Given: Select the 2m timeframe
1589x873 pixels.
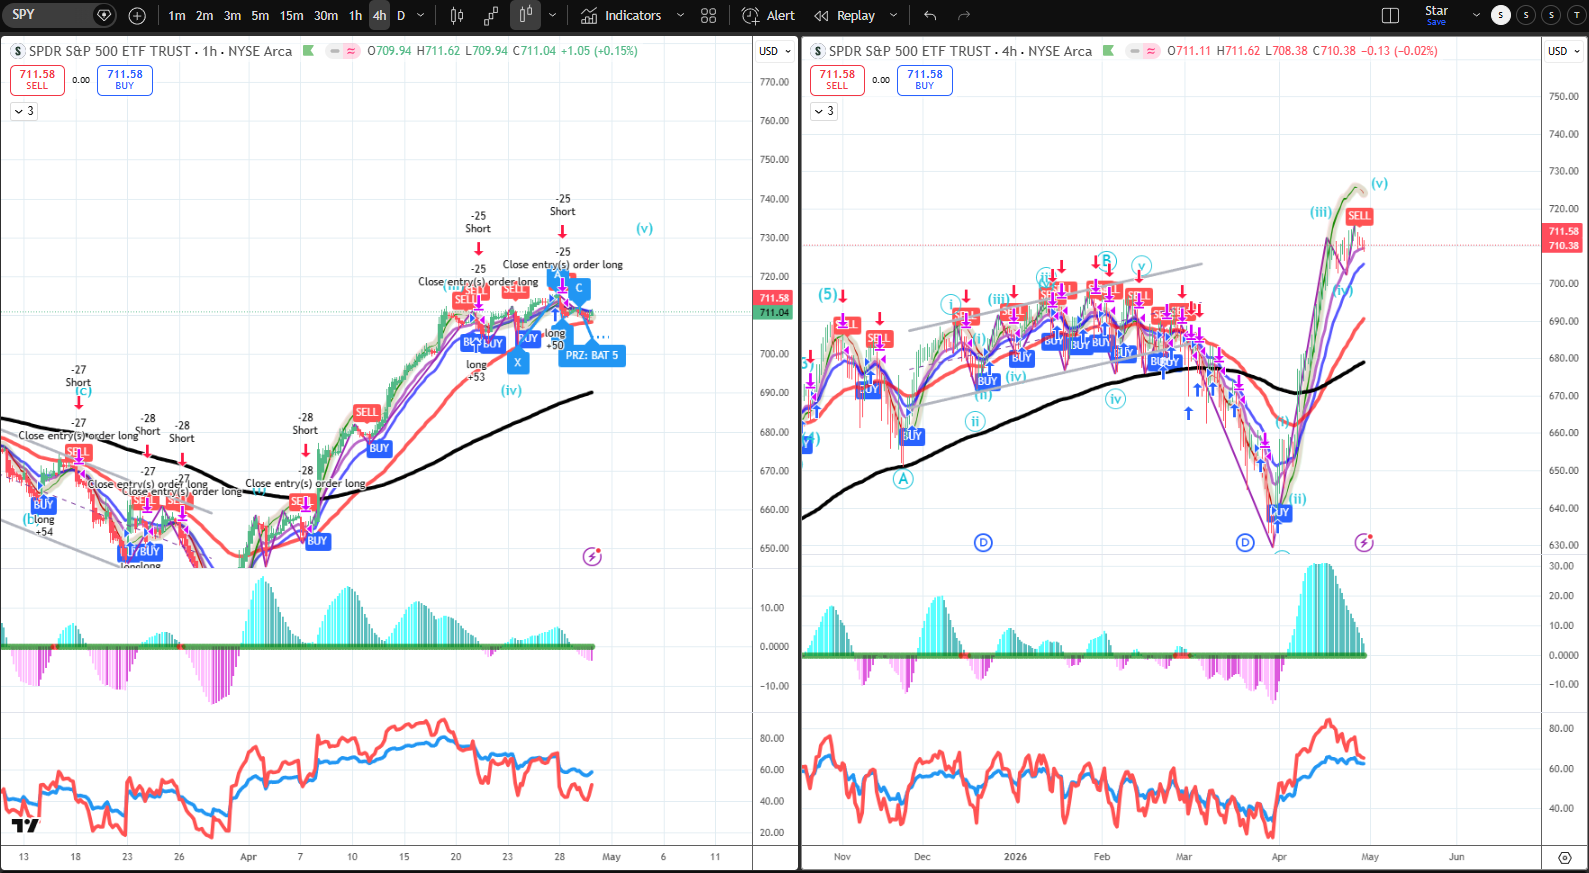Looking at the screenshot, I should (x=205, y=16).
